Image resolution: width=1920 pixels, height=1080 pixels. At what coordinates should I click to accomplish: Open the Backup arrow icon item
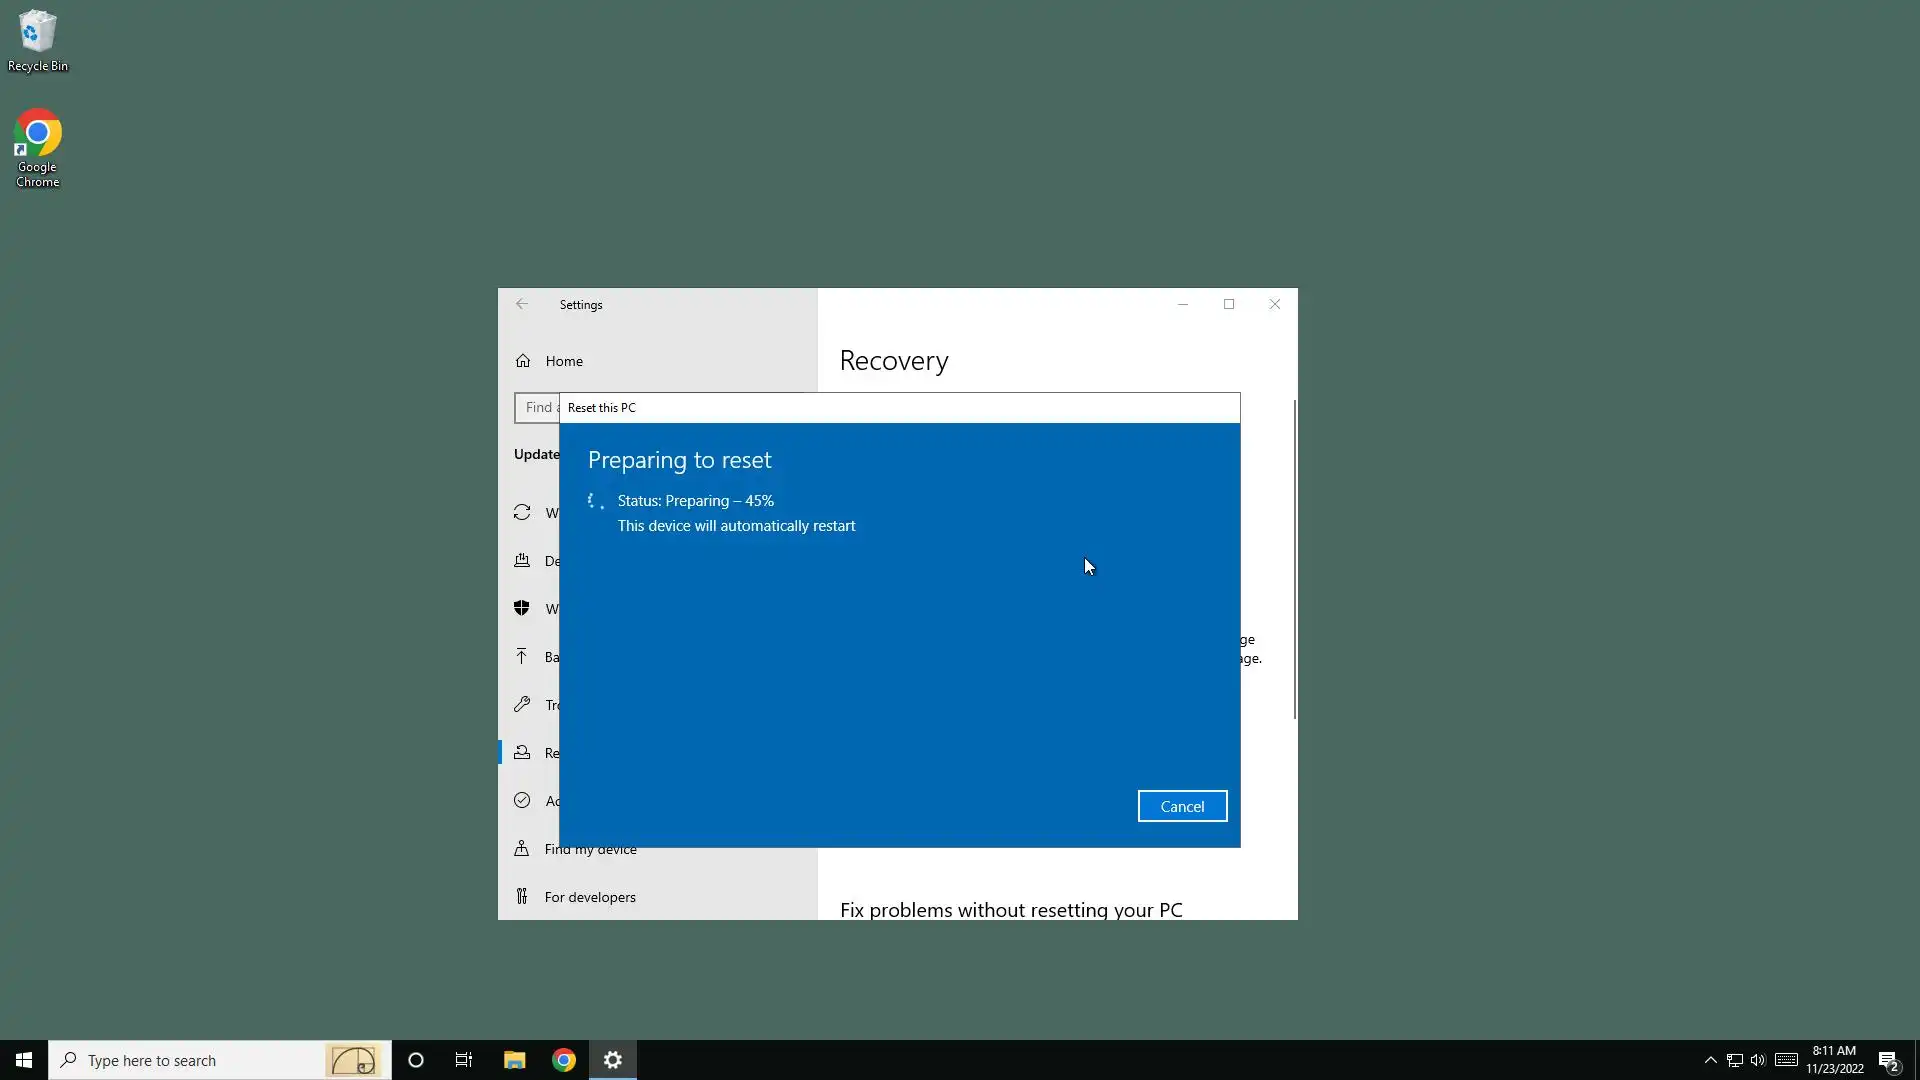pyautogui.click(x=522, y=656)
